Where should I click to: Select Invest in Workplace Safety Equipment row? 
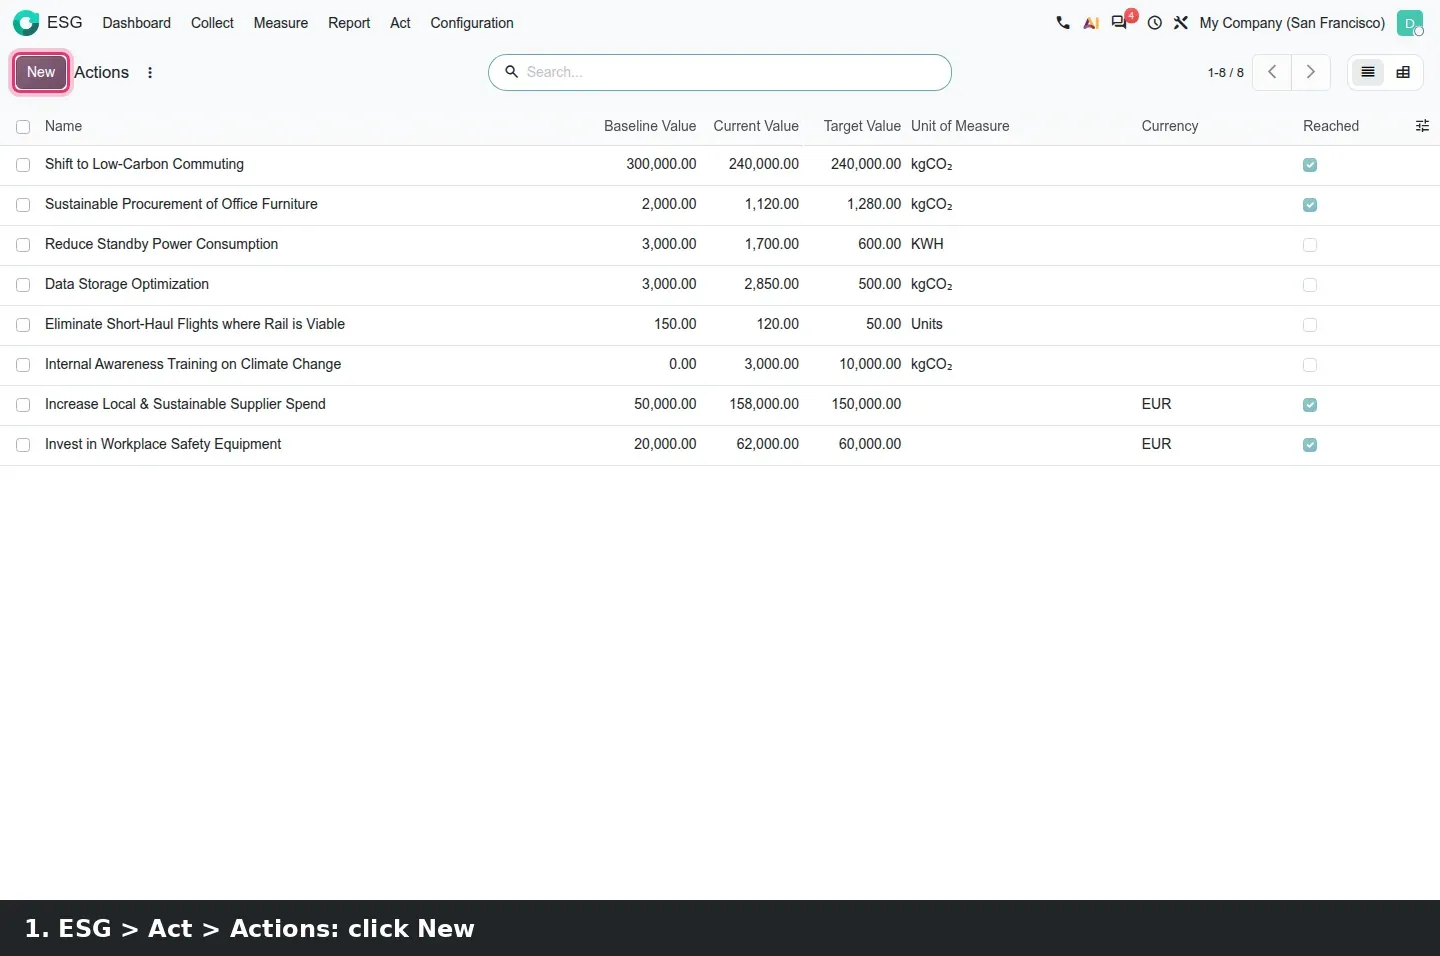23,445
